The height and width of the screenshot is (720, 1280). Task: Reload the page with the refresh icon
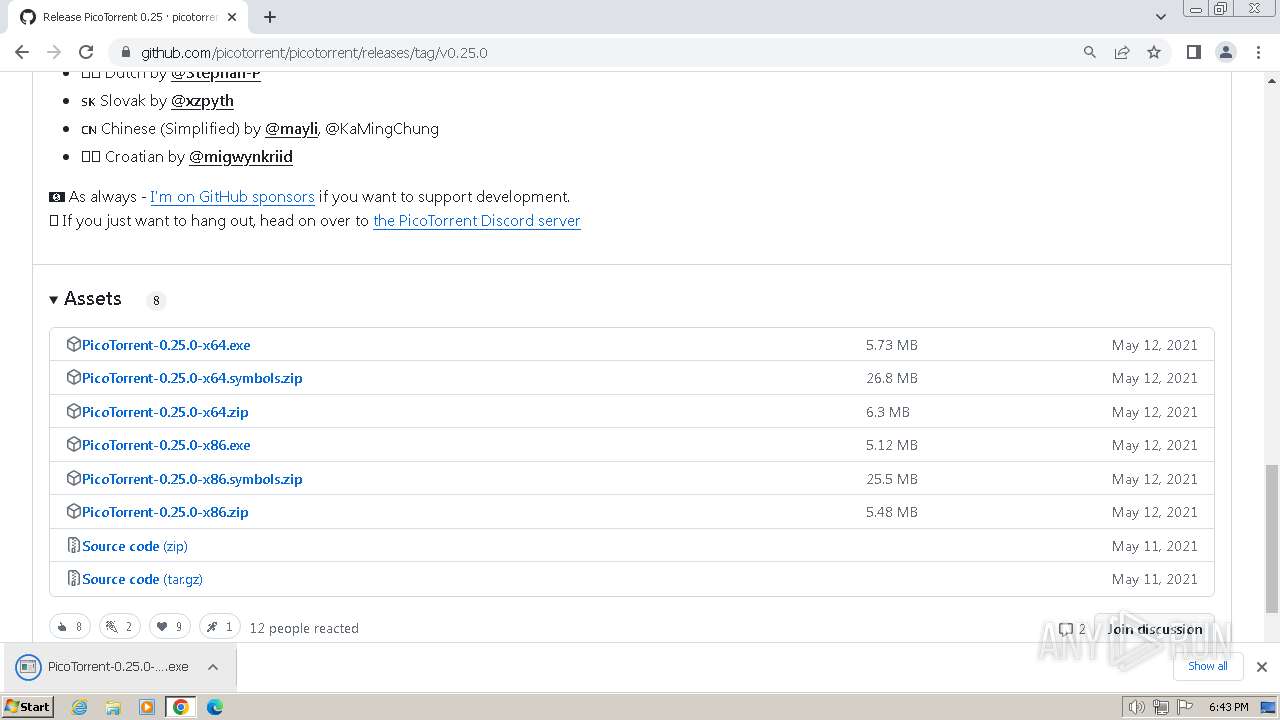coord(86,52)
